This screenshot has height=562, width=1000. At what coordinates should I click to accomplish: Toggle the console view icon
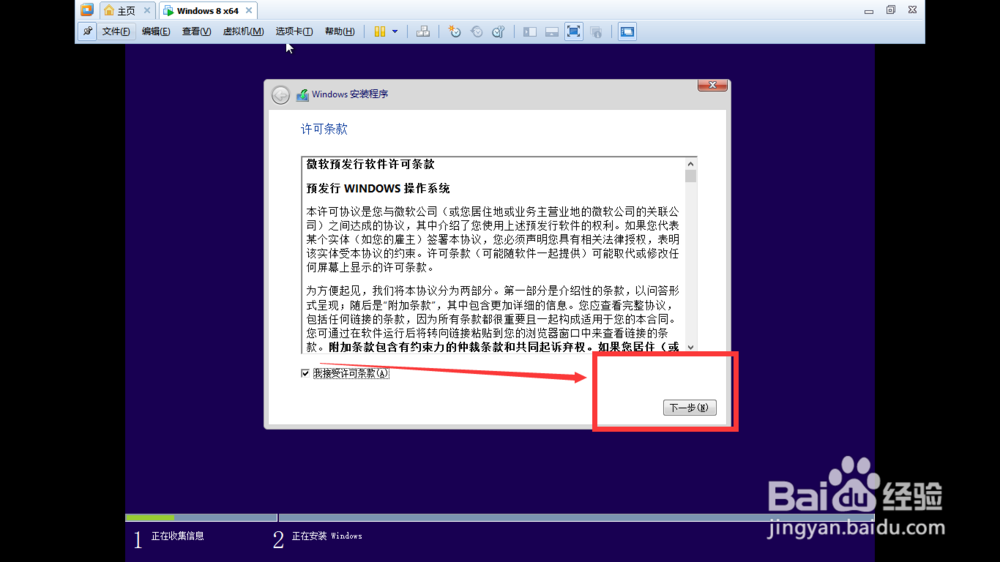pos(627,31)
